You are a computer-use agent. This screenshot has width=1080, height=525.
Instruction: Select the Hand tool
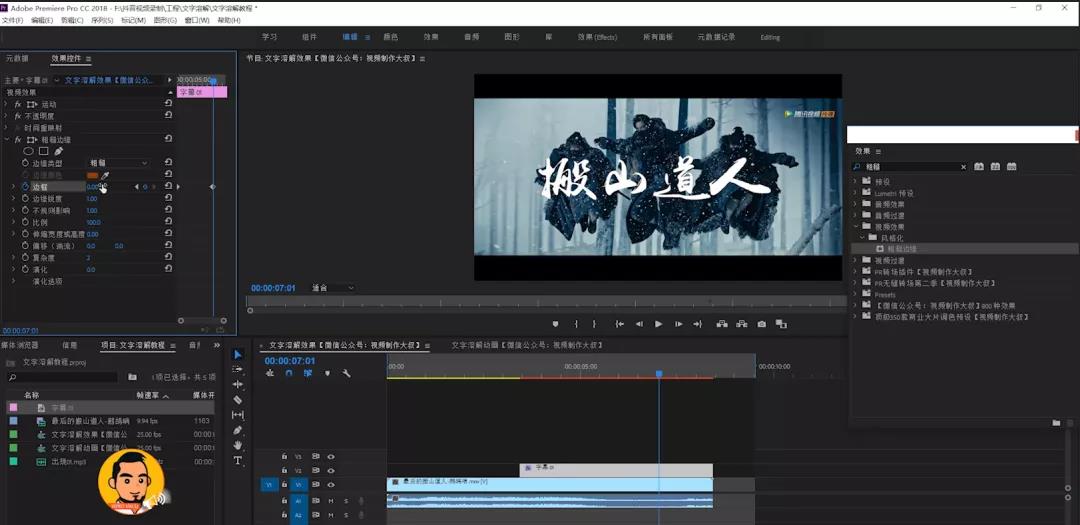[x=238, y=445]
